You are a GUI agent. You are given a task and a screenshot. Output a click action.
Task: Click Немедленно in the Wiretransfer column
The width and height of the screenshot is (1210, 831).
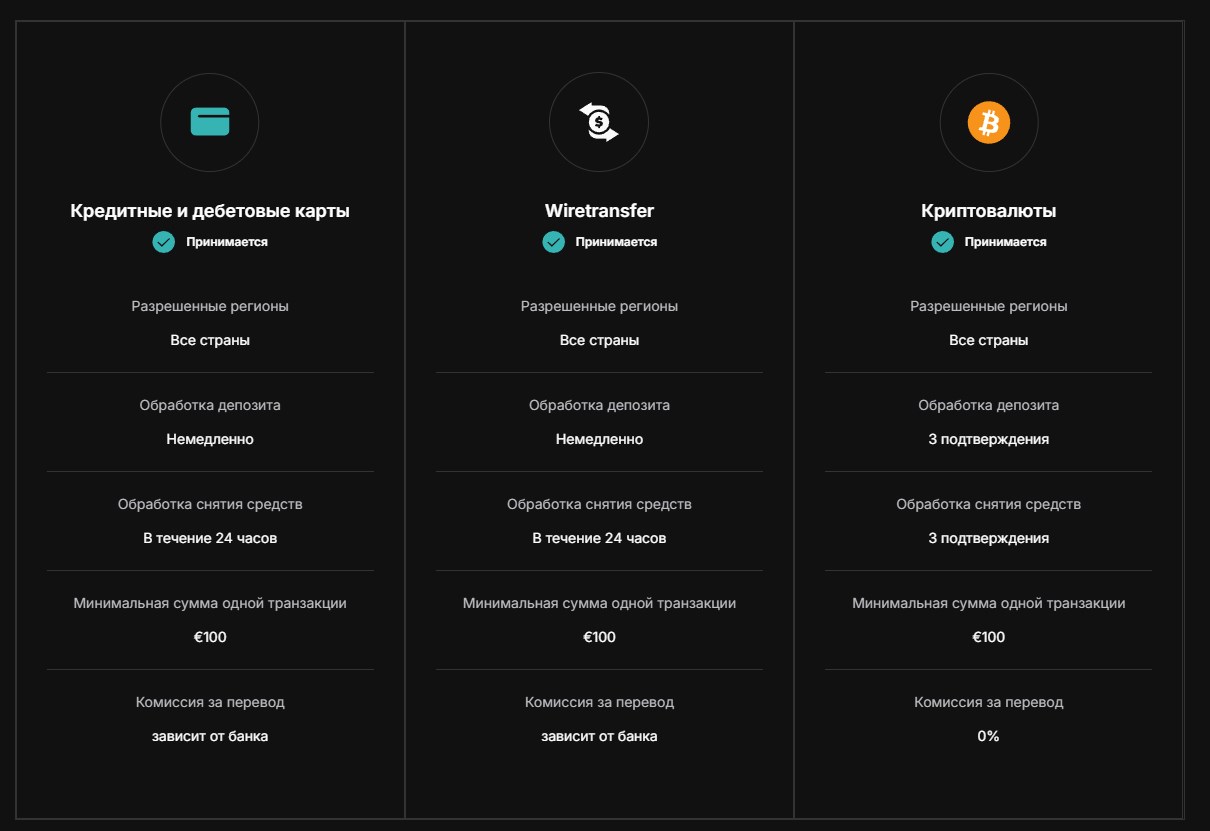click(599, 439)
